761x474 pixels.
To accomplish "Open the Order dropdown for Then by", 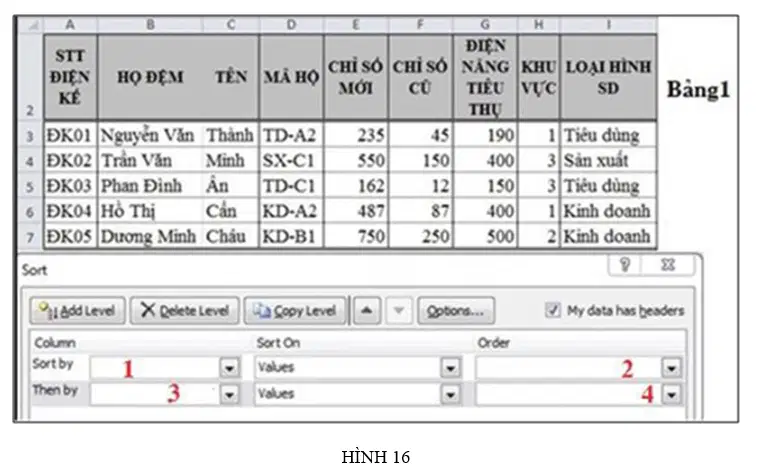I will 672,394.
